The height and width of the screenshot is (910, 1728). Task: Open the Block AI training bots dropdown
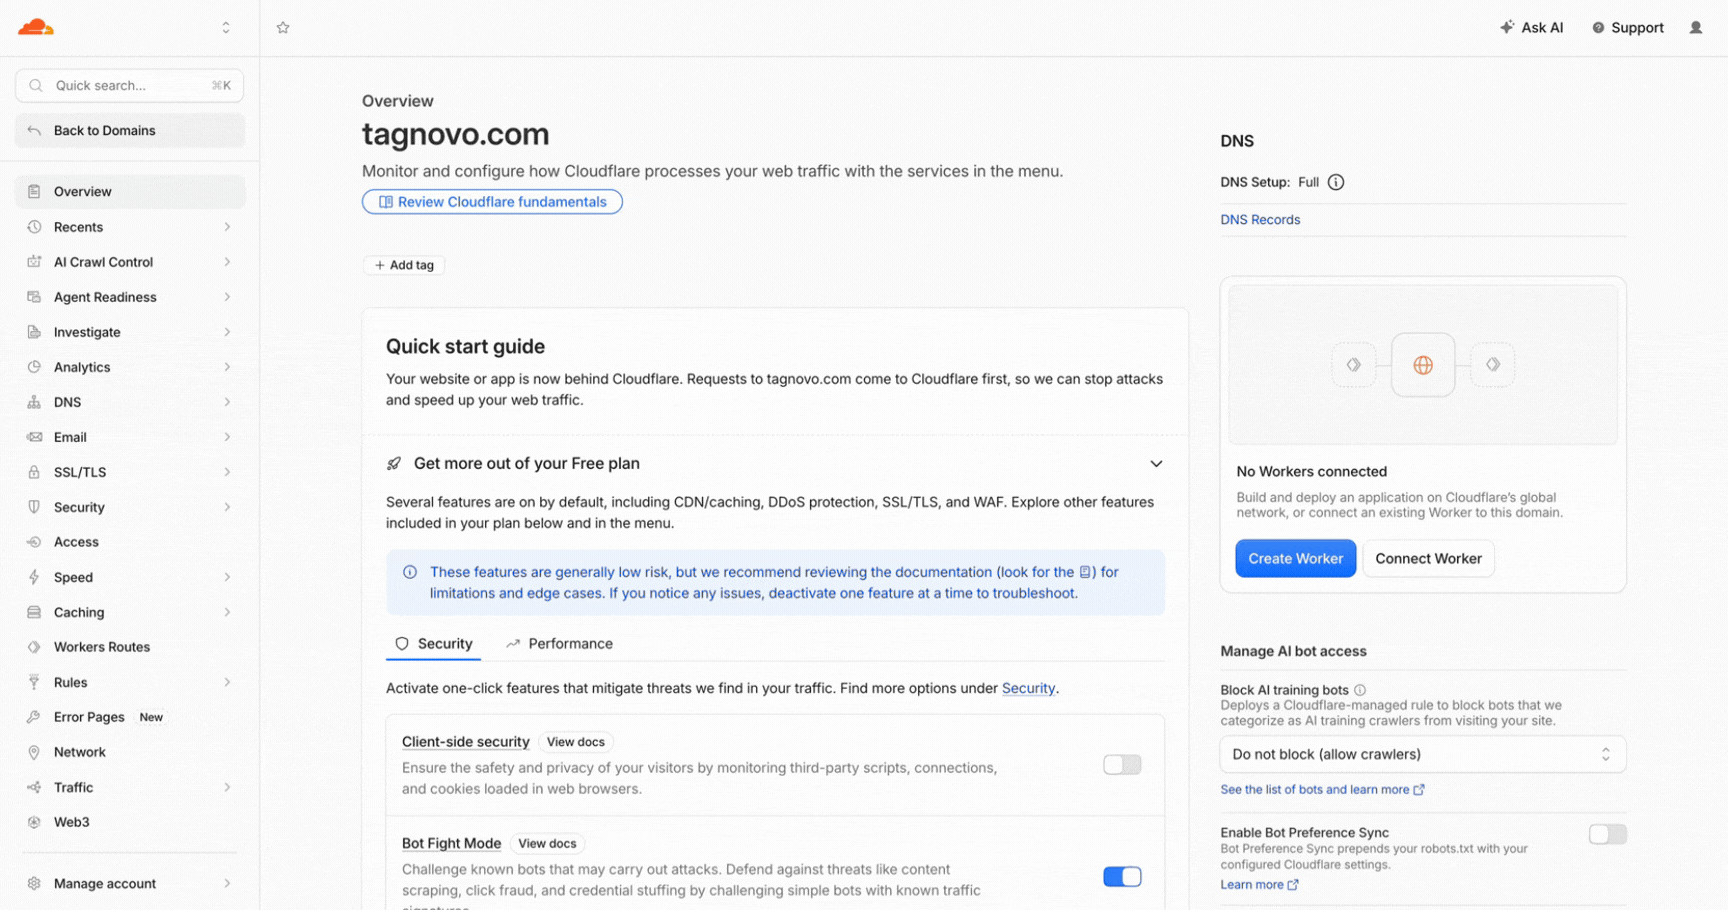tap(1422, 754)
